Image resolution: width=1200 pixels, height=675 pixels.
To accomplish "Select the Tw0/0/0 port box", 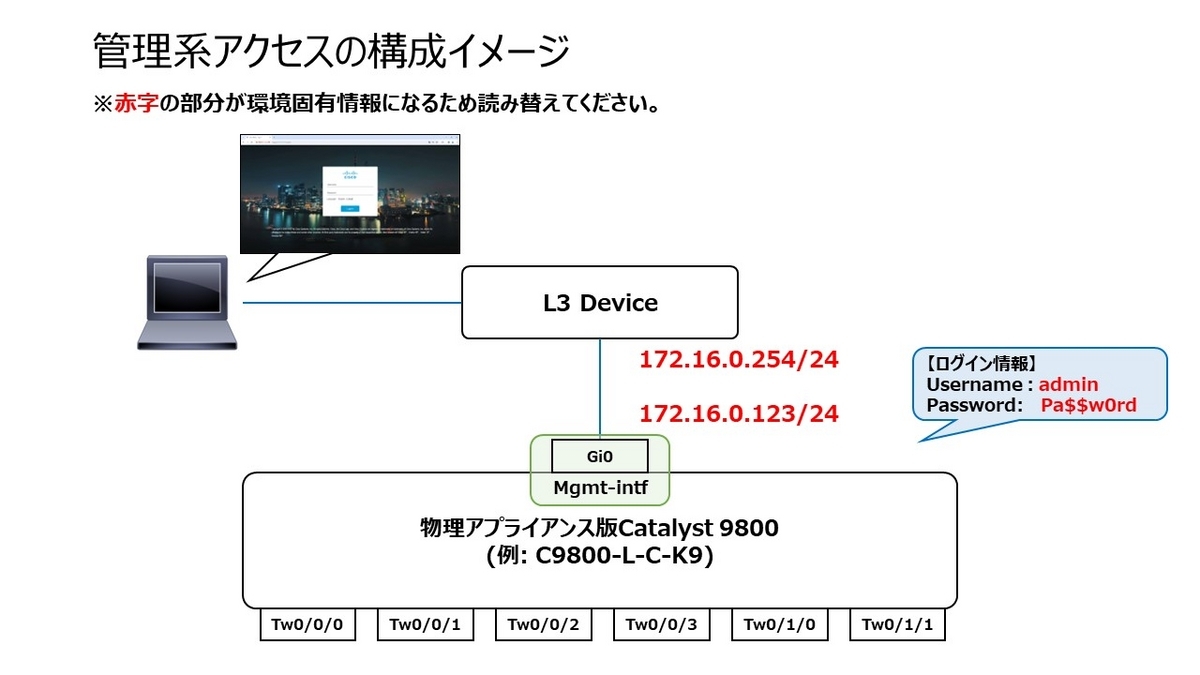I will click(x=307, y=625).
